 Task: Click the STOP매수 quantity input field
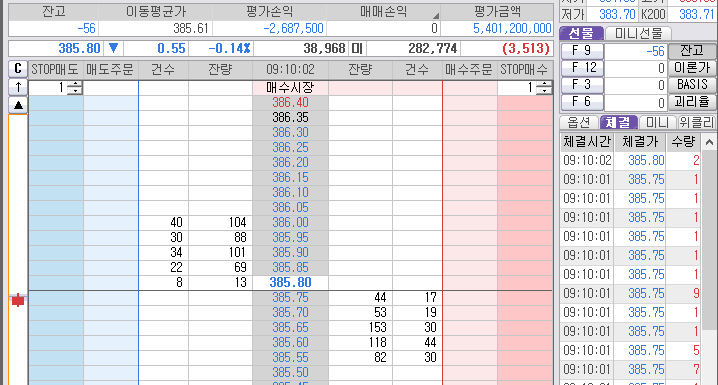[x=517, y=87]
